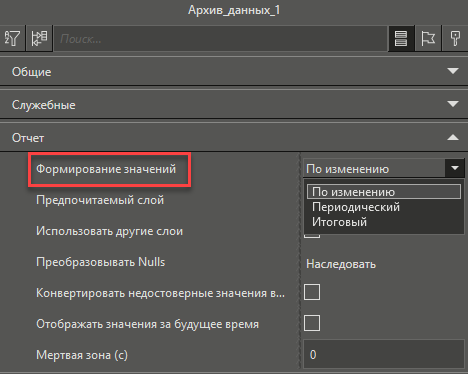Select the Формирование значений property label

pyautogui.click(x=106, y=169)
